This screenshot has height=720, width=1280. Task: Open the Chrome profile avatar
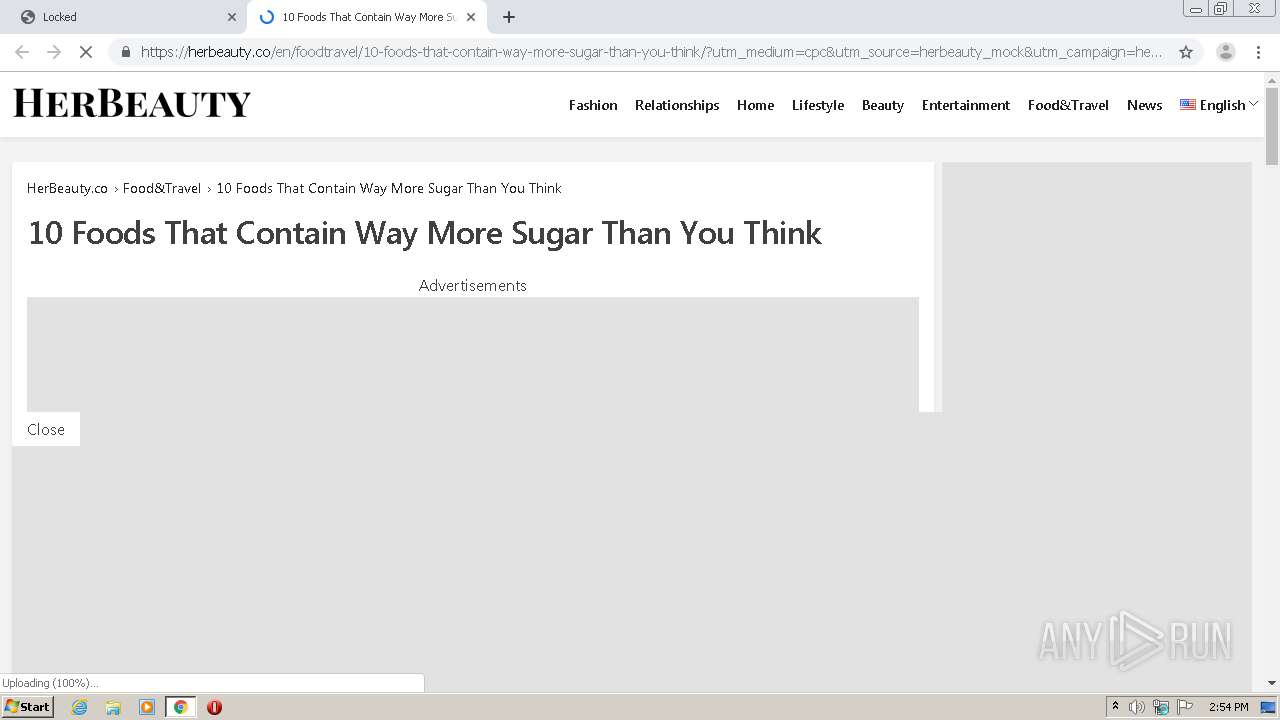click(1226, 52)
